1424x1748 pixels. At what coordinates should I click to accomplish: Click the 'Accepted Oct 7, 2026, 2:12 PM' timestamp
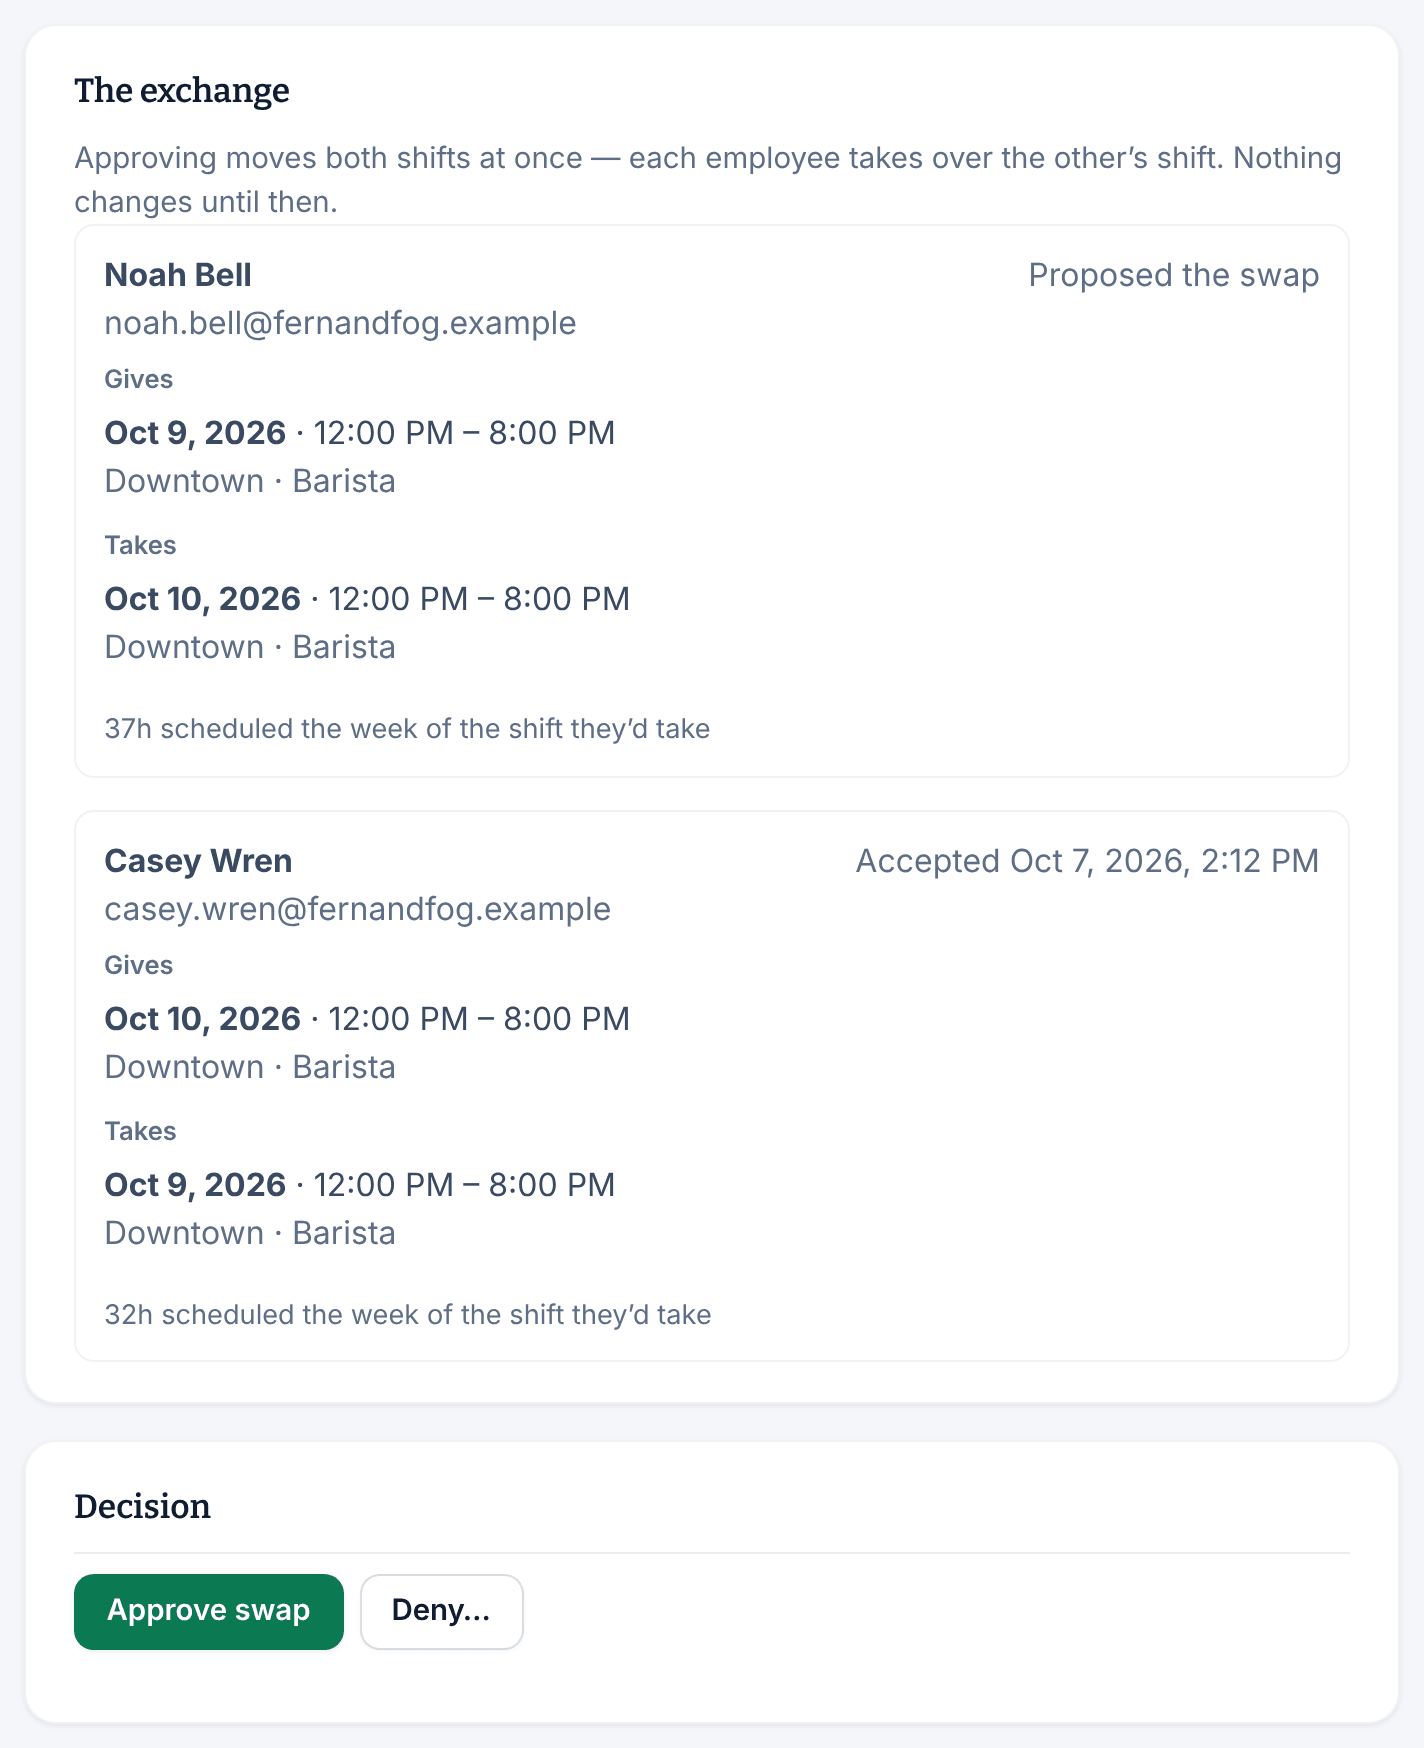pyautogui.click(x=1087, y=861)
